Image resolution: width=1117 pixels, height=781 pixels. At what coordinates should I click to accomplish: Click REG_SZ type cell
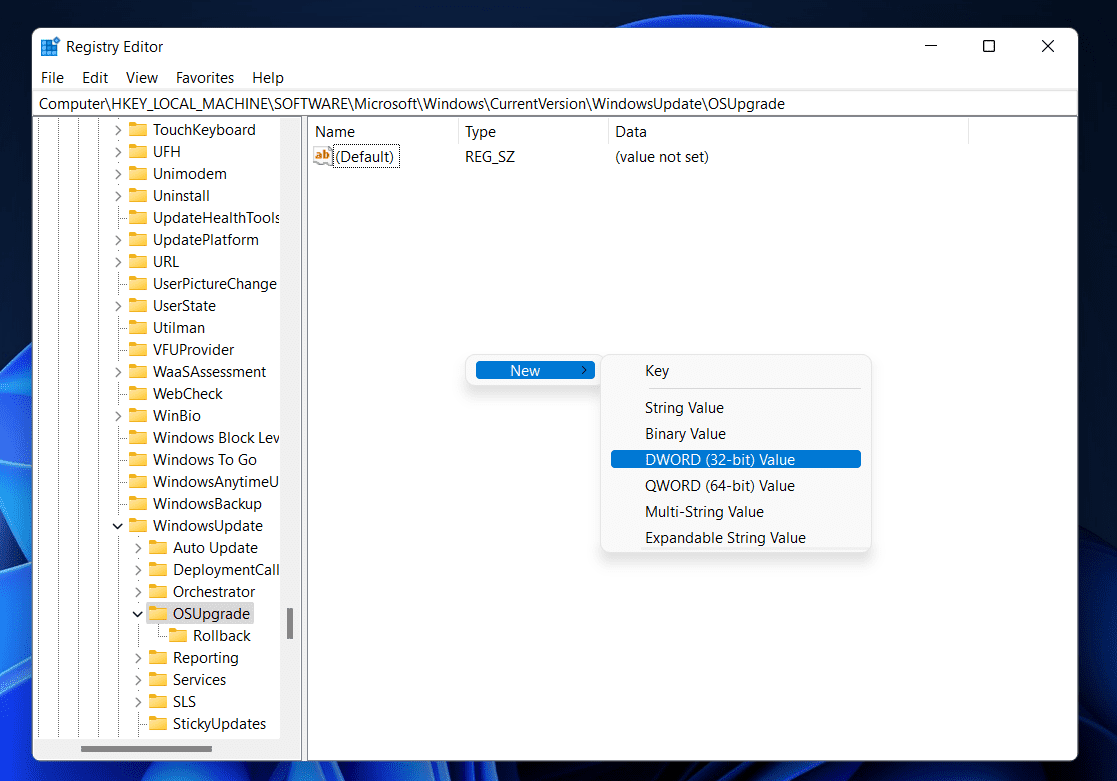(x=490, y=157)
